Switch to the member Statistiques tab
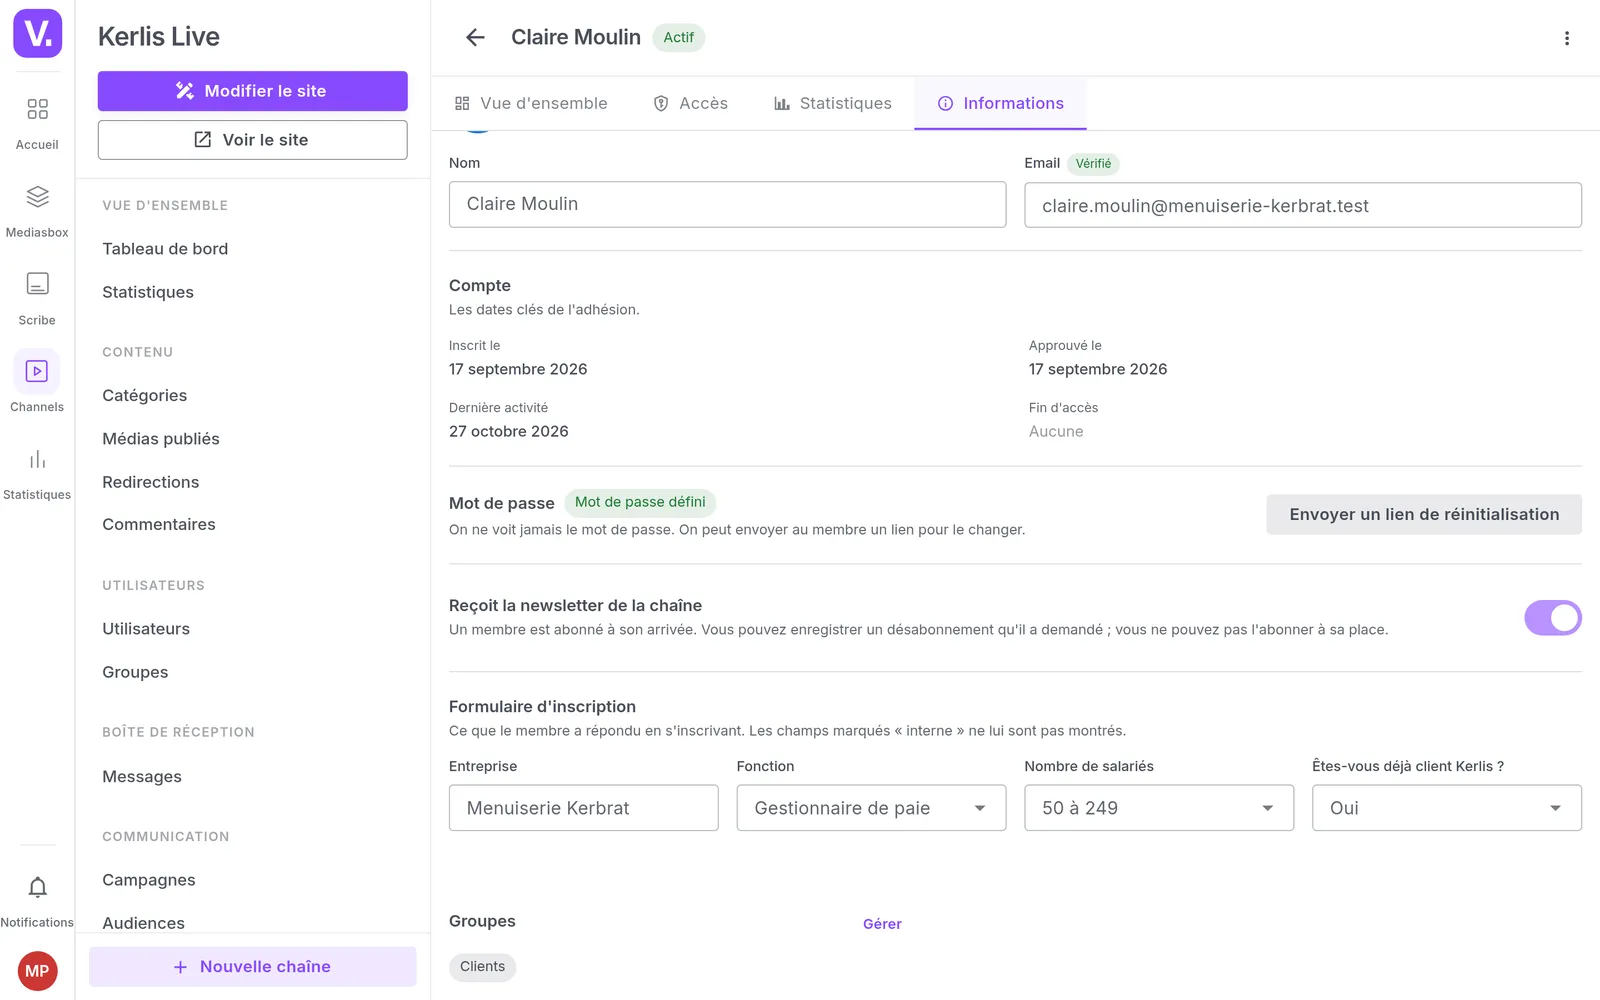 833,103
